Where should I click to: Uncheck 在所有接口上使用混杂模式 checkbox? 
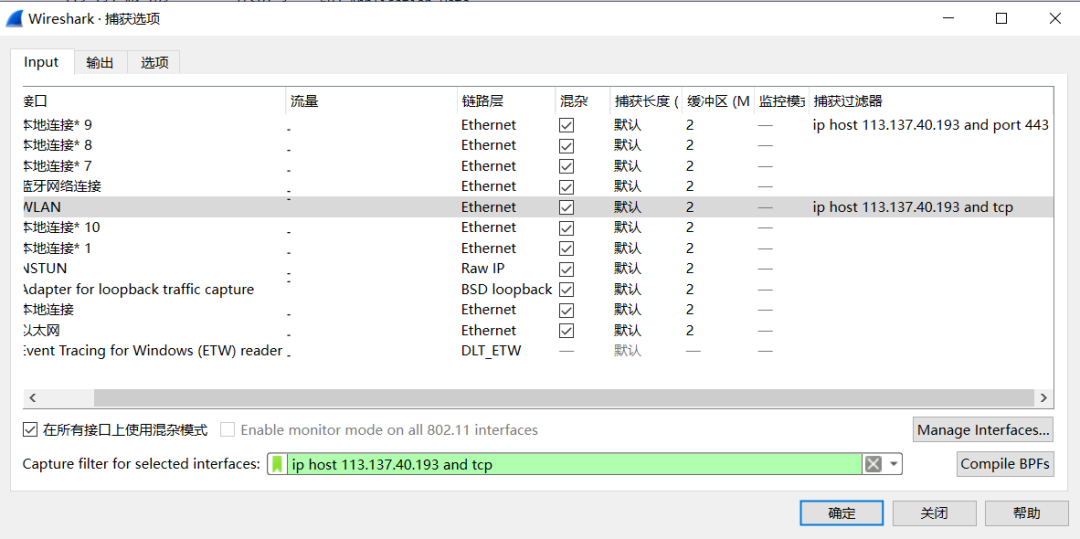pos(30,430)
